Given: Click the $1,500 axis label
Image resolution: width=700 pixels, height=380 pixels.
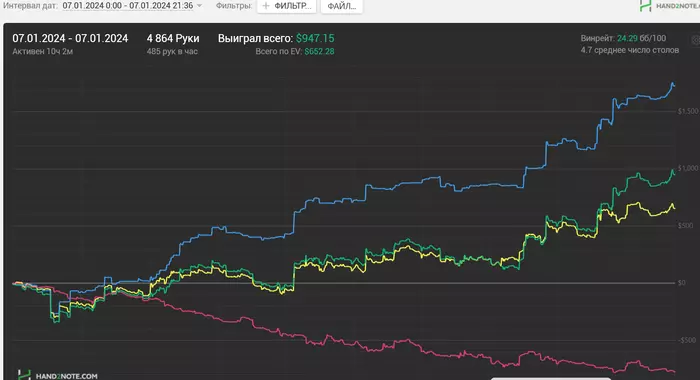Looking at the screenshot, I should click(x=688, y=111).
